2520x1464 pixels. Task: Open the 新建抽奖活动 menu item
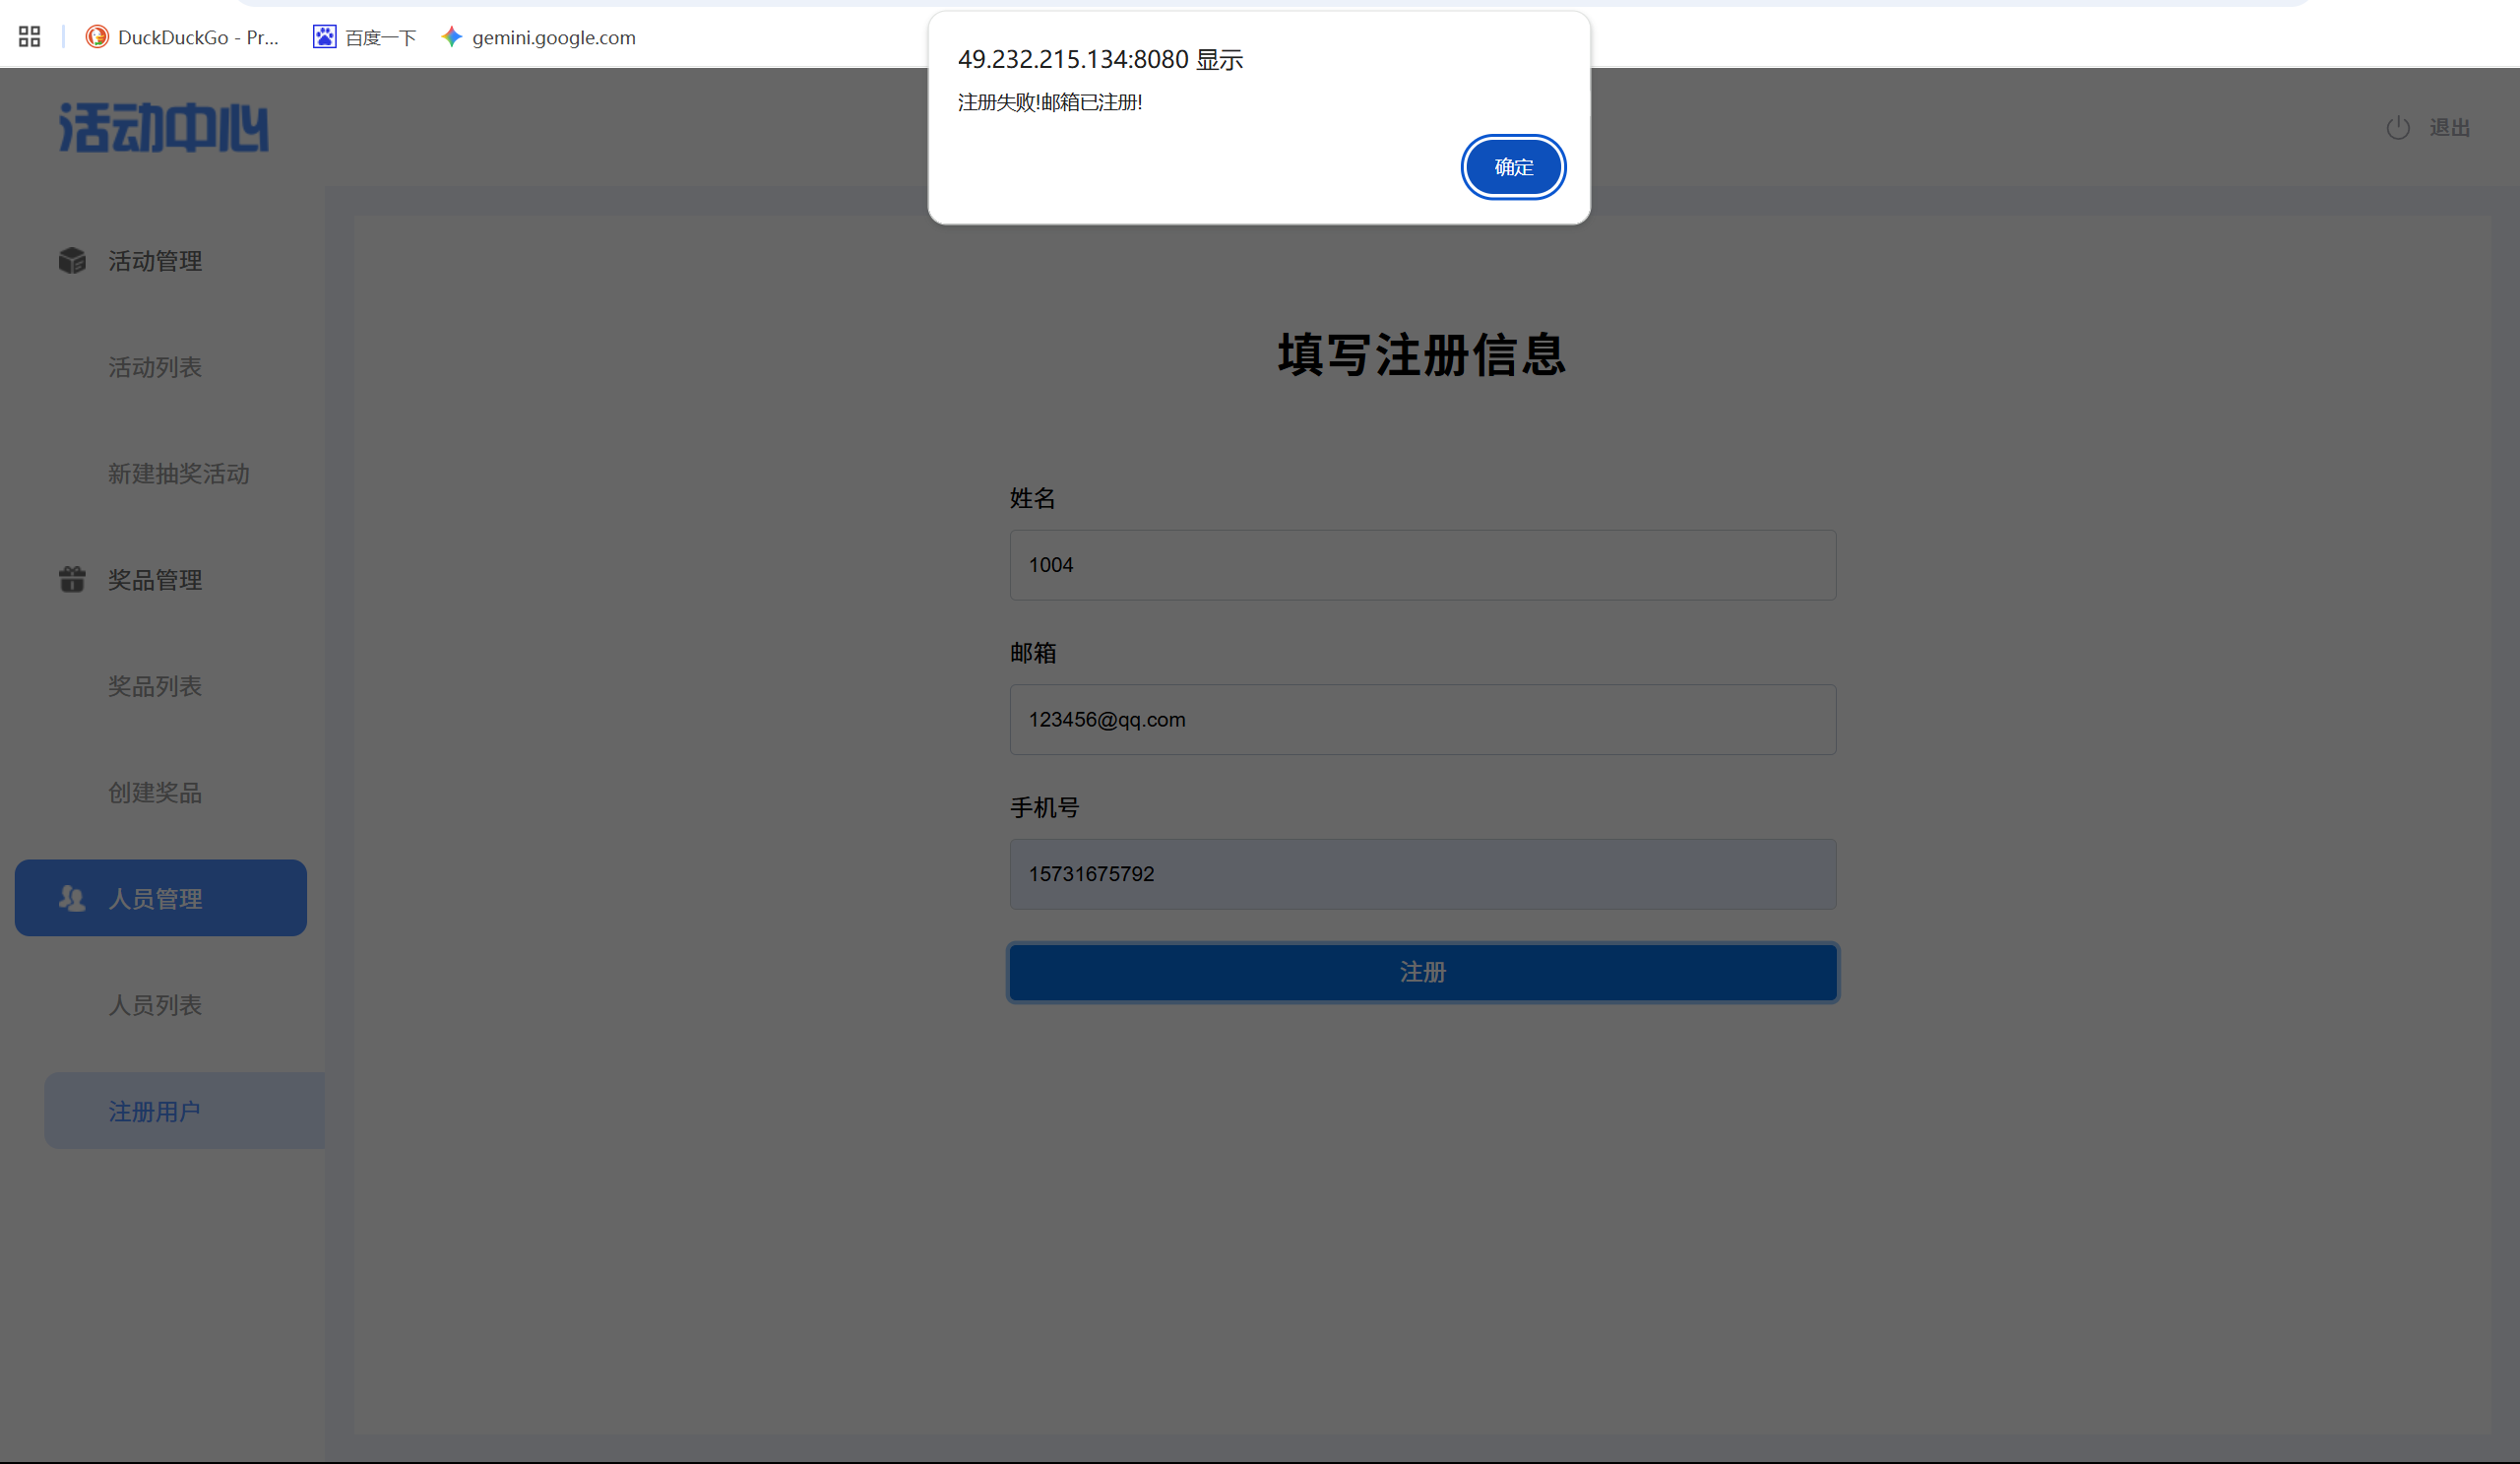[x=179, y=473]
